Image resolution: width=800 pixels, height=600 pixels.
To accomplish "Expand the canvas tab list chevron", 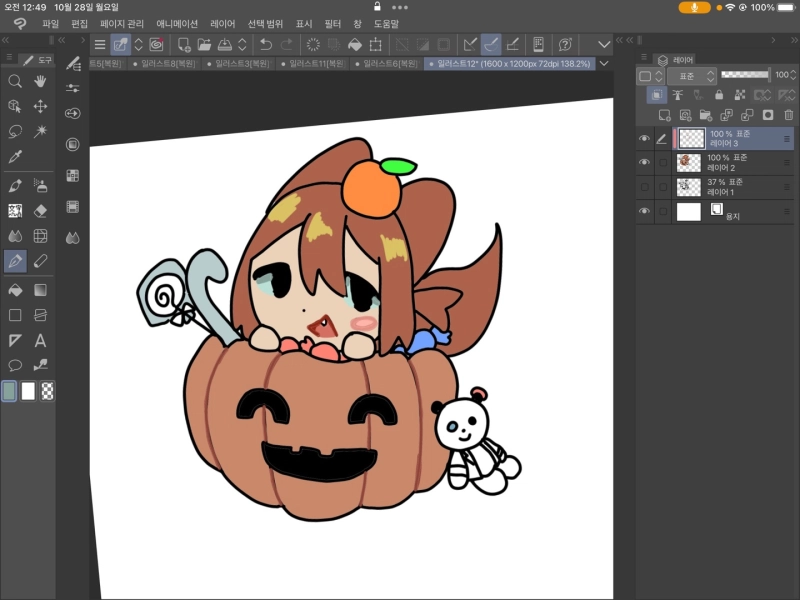I will pyautogui.click(x=603, y=63).
